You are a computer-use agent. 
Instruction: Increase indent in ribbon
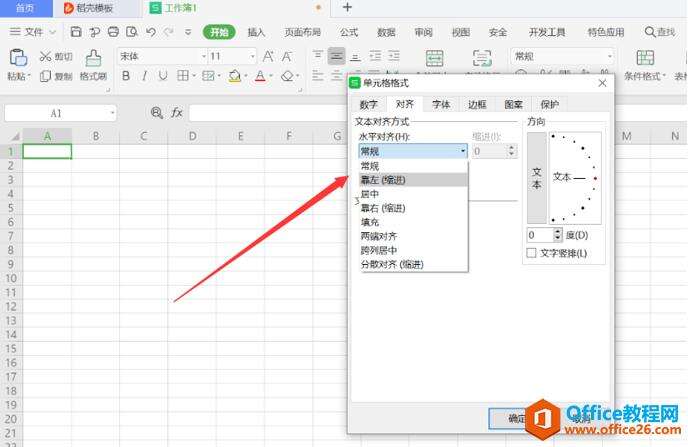tap(394, 56)
